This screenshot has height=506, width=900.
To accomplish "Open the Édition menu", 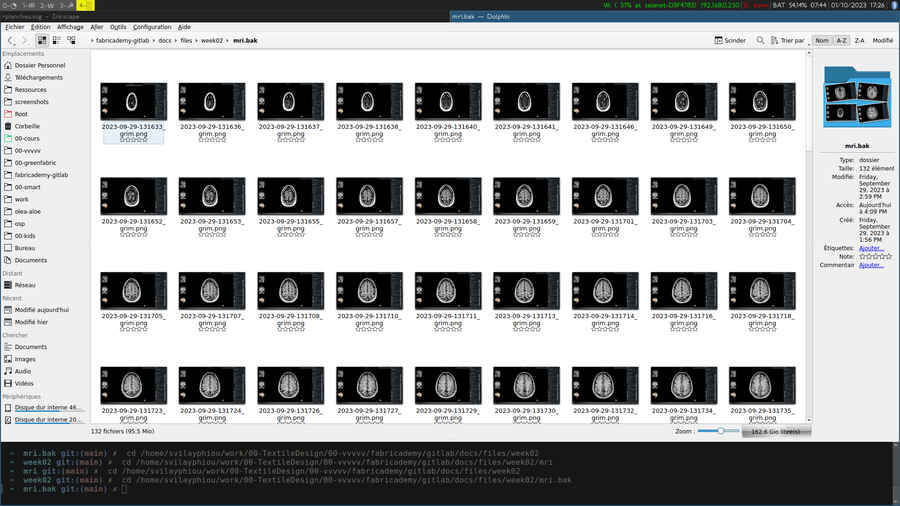I will [40, 27].
